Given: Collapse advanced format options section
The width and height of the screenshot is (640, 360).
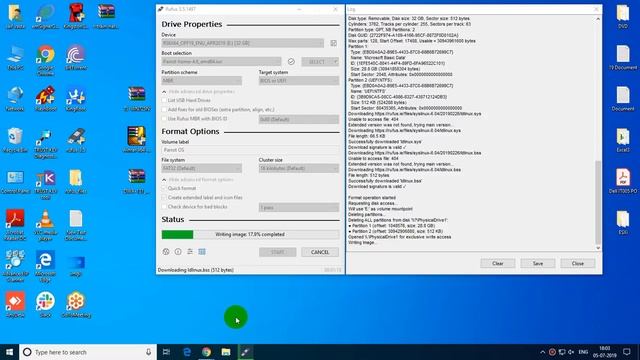Looking at the screenshot, I should coord(198,180).
